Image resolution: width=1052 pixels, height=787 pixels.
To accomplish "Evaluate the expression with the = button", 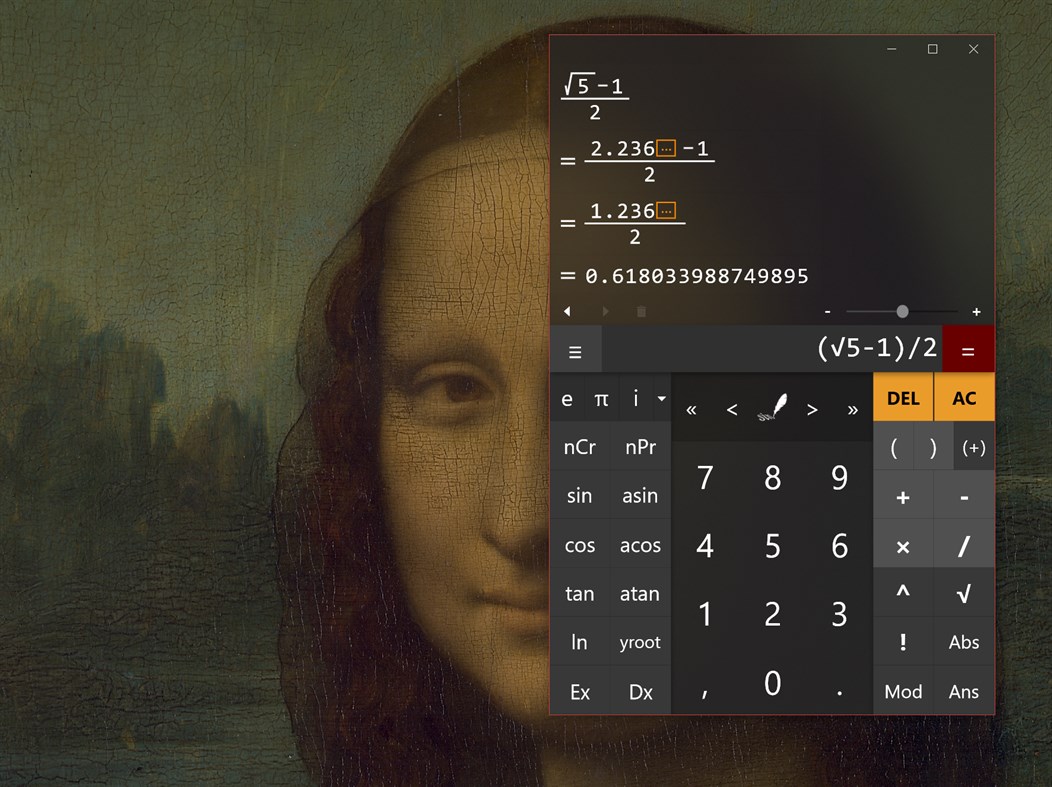I will point(967,351).
